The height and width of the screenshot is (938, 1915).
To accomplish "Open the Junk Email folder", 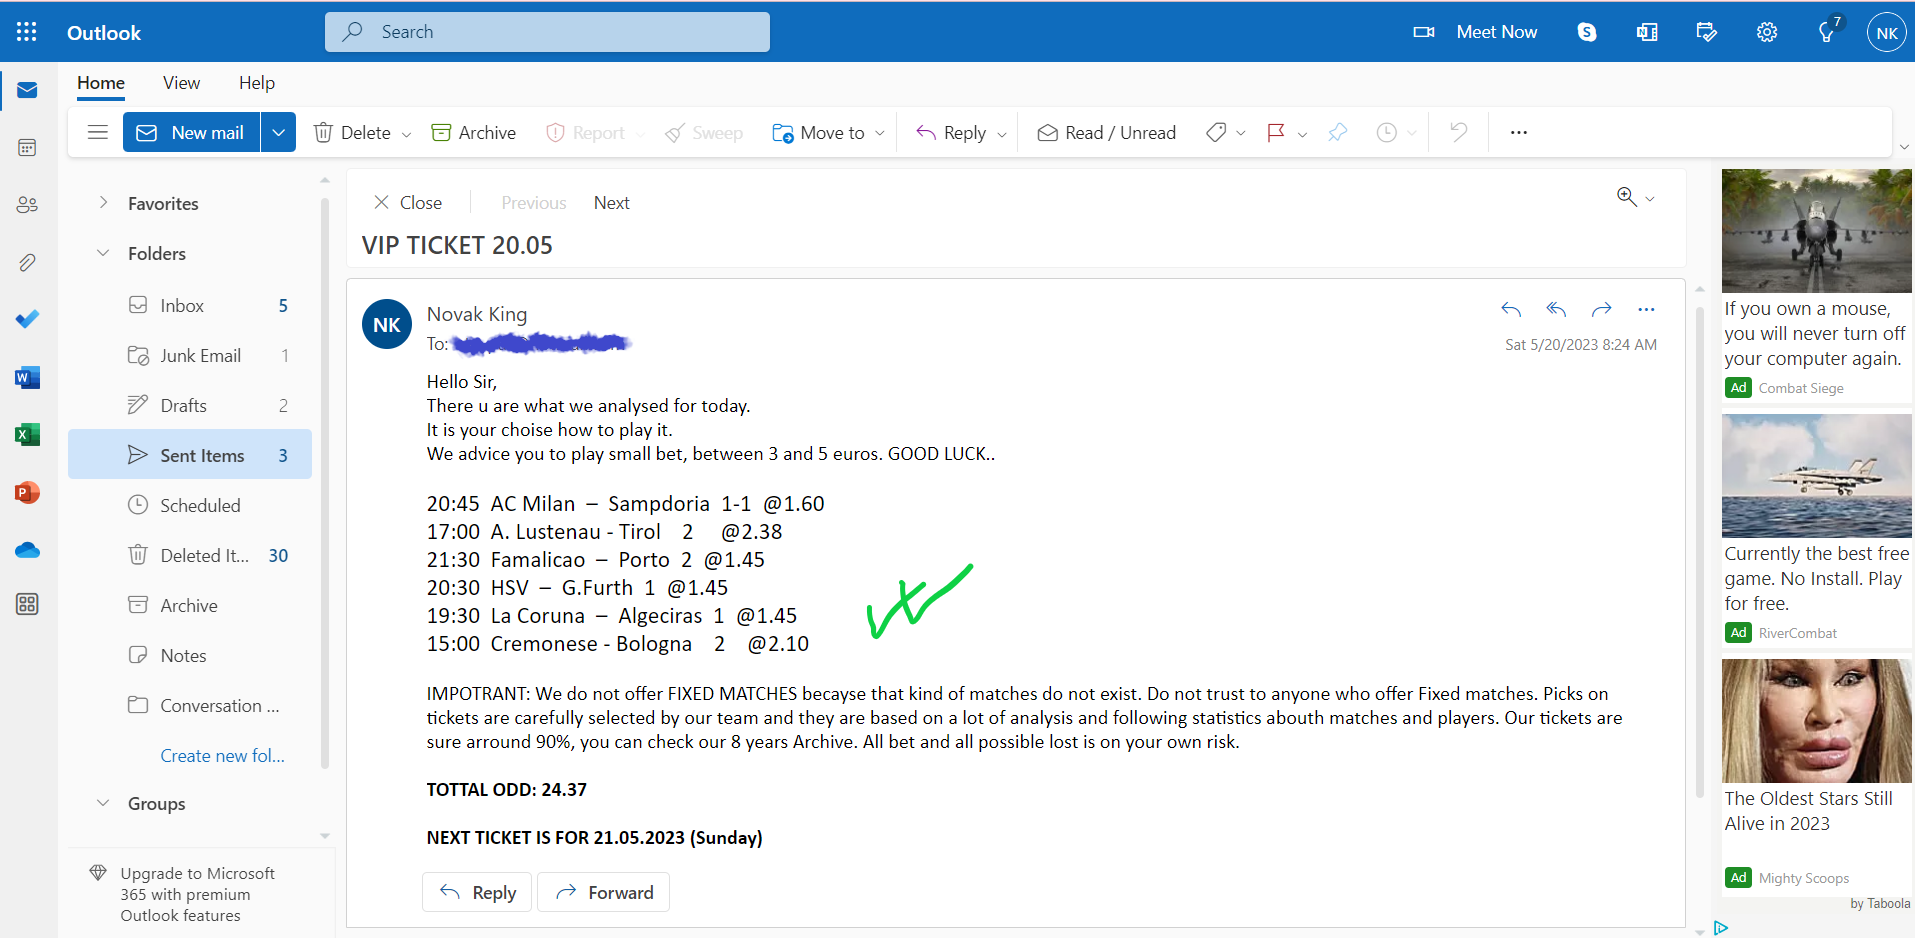I will (x=190, y=355).
